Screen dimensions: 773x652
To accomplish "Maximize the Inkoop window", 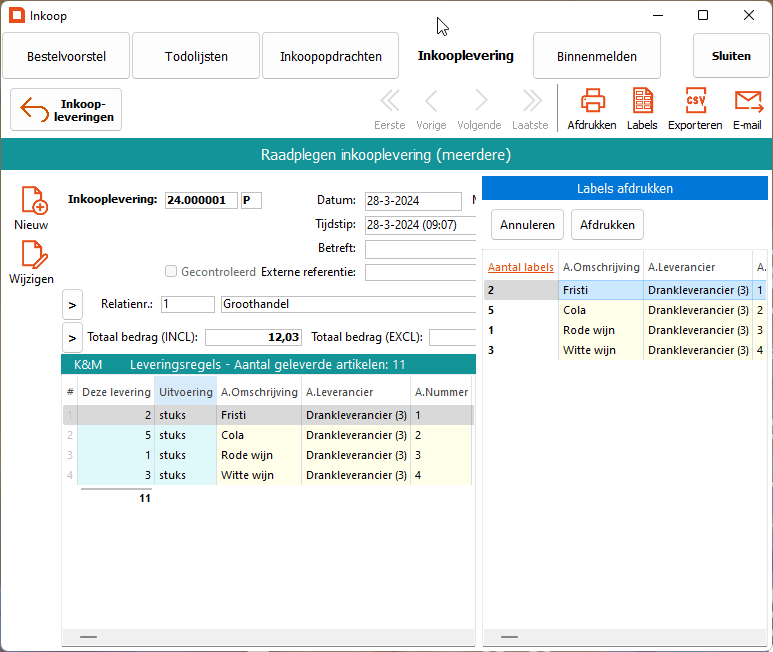I will pos(703,15).
